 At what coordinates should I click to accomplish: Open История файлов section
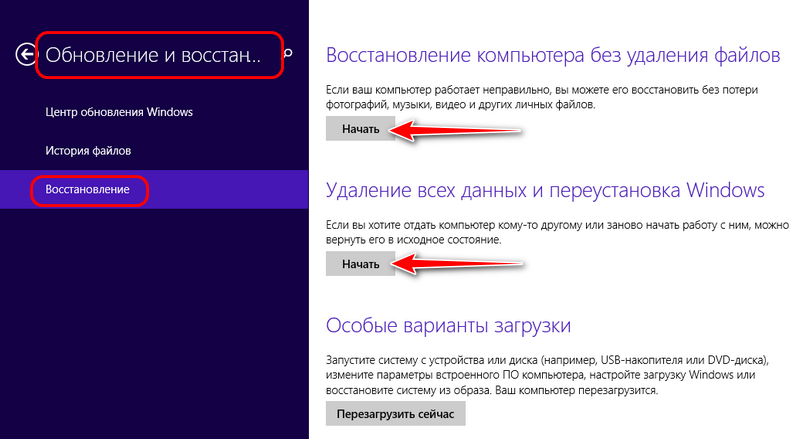point(88,151)
